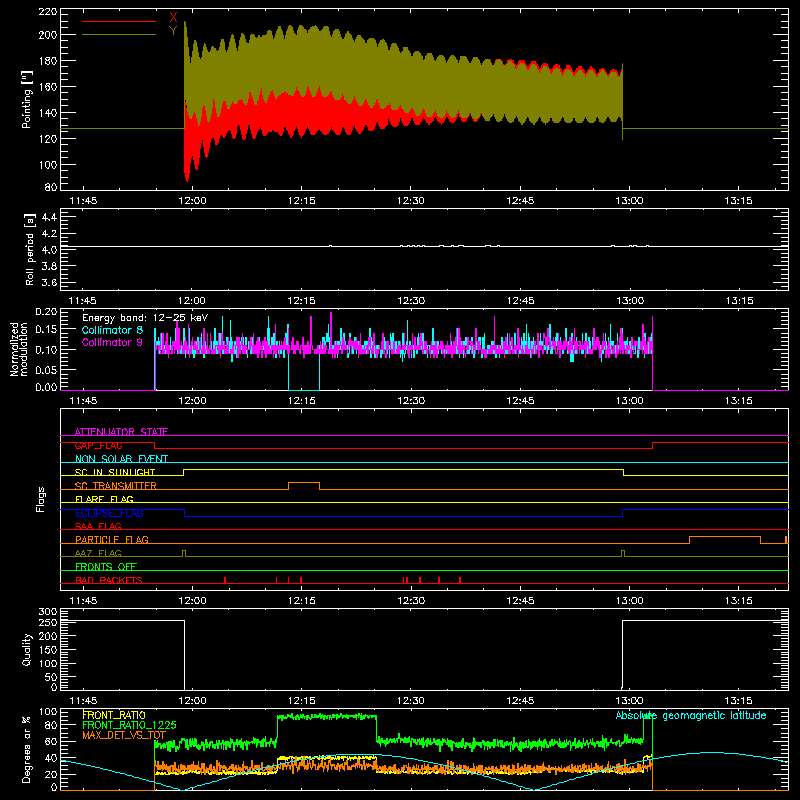Click the 150 tick on the Quality axis
800x800 pixels.
(x=48, y=650)
